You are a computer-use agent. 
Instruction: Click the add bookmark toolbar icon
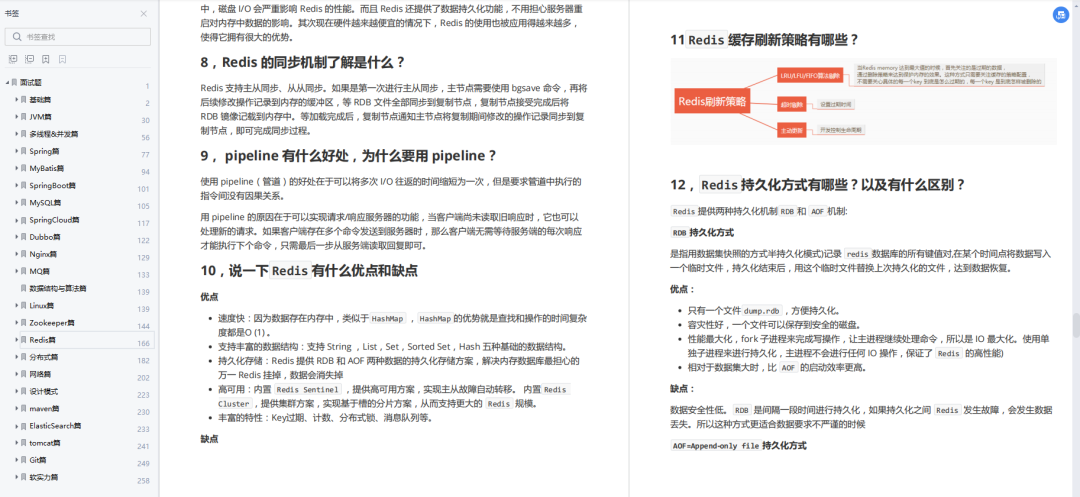tap(45, 60)
